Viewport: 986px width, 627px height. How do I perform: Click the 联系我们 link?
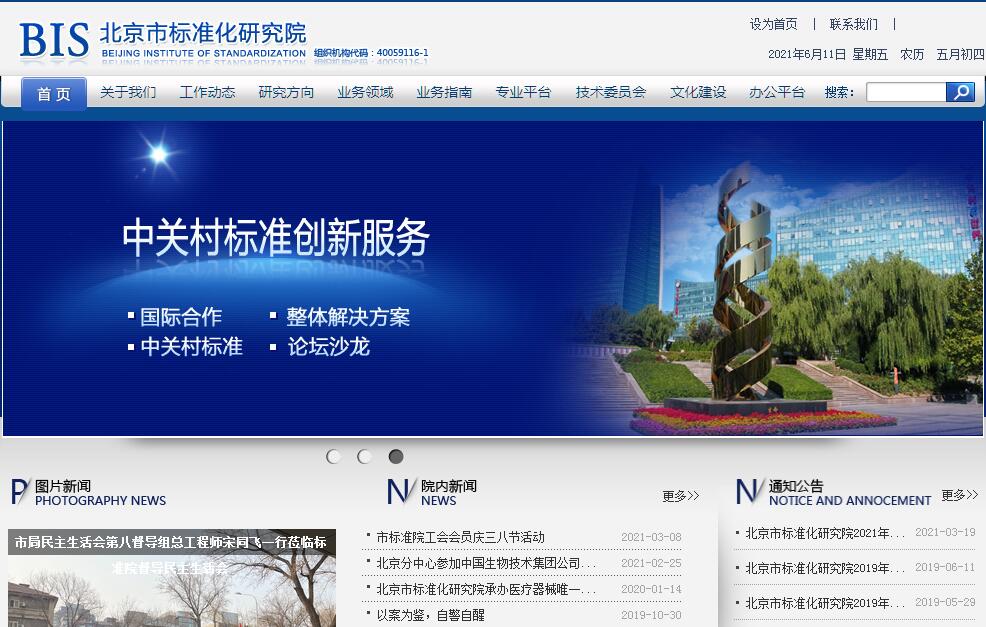pos(854,24)
